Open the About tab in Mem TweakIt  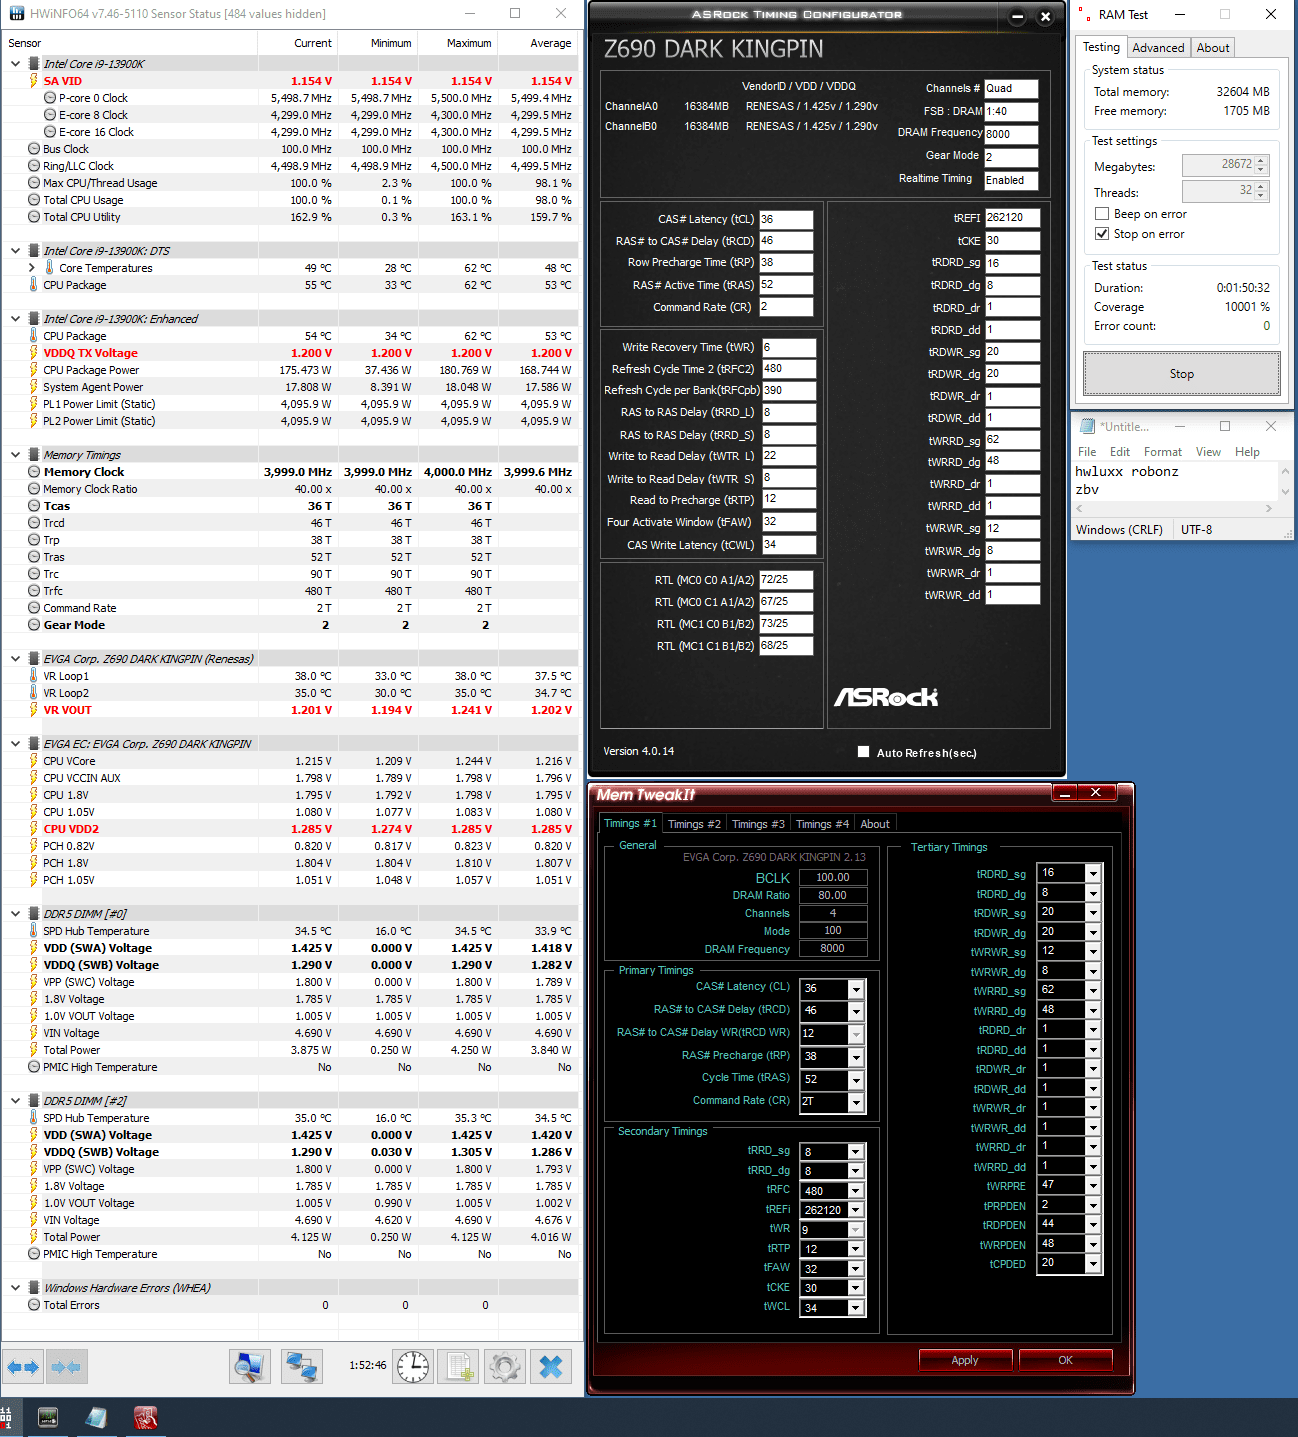pos(875,824)
